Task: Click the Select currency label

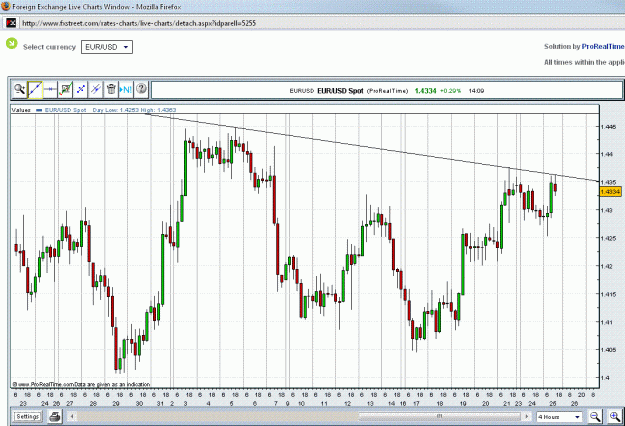Action: point(49,47)
